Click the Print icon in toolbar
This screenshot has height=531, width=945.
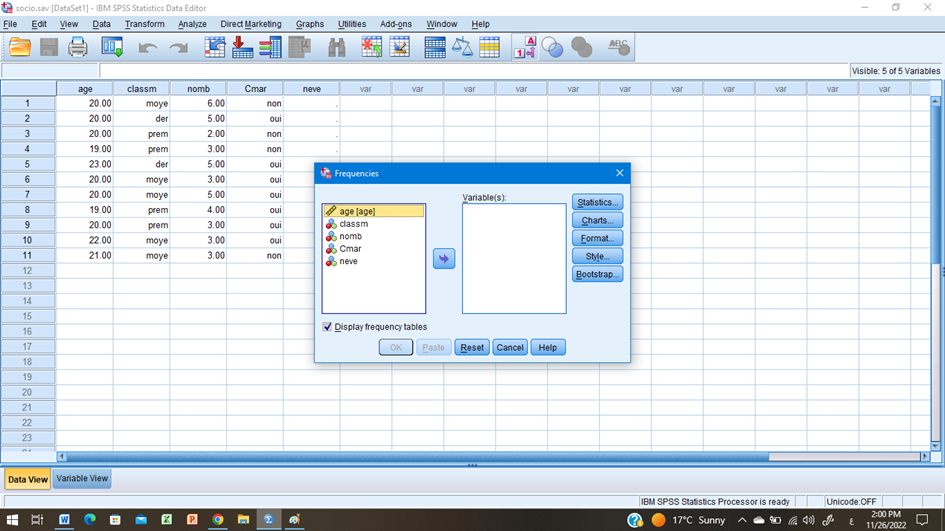click(x=78, y=47)
